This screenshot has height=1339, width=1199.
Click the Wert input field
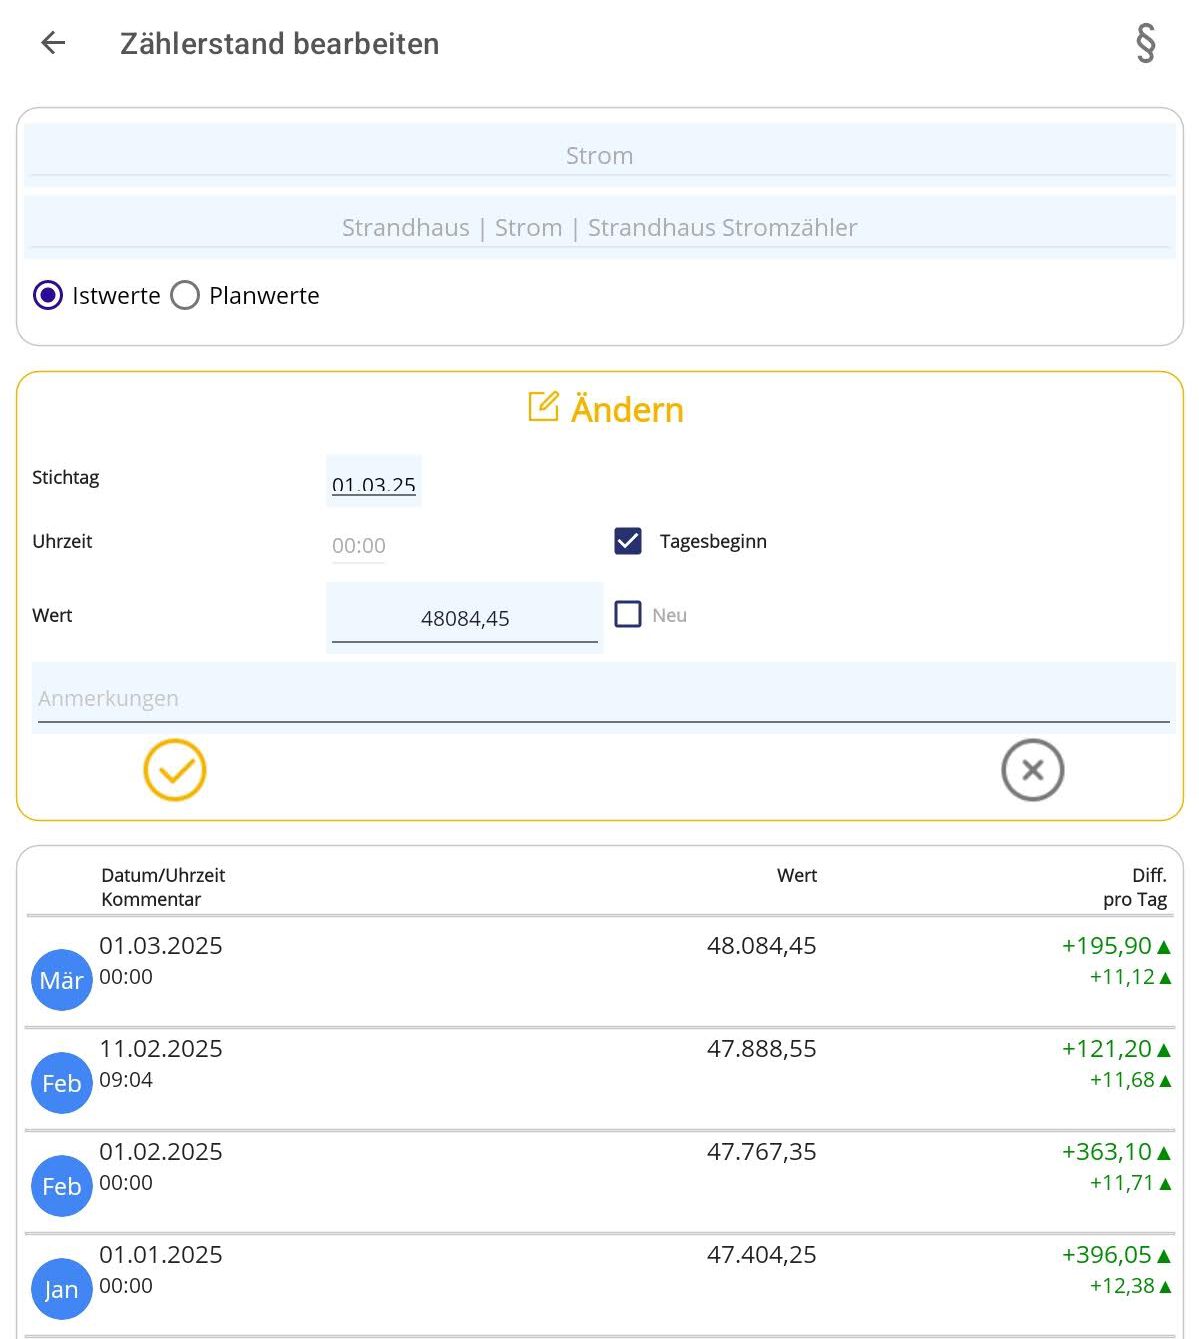pyautogui.click(x=465, y=618)
